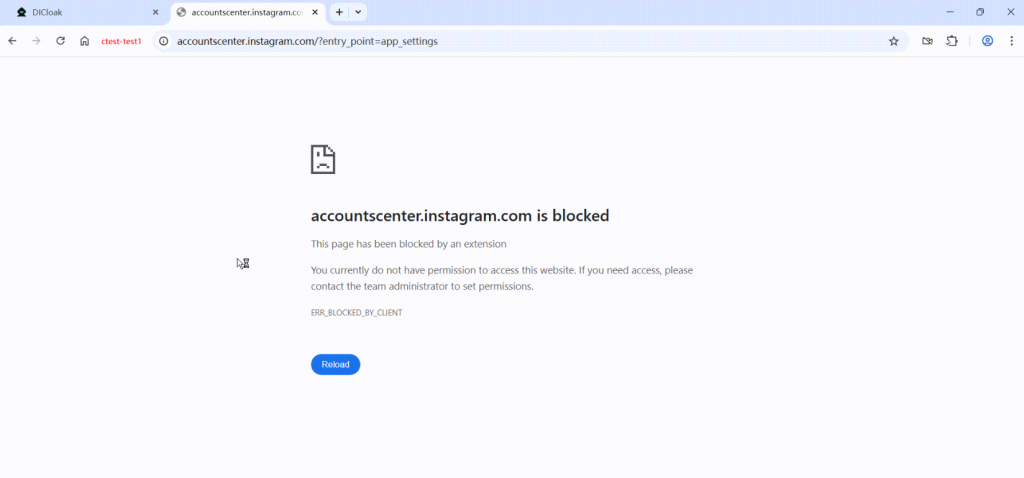Open the Extensions puzzle icon

point(952,41)
